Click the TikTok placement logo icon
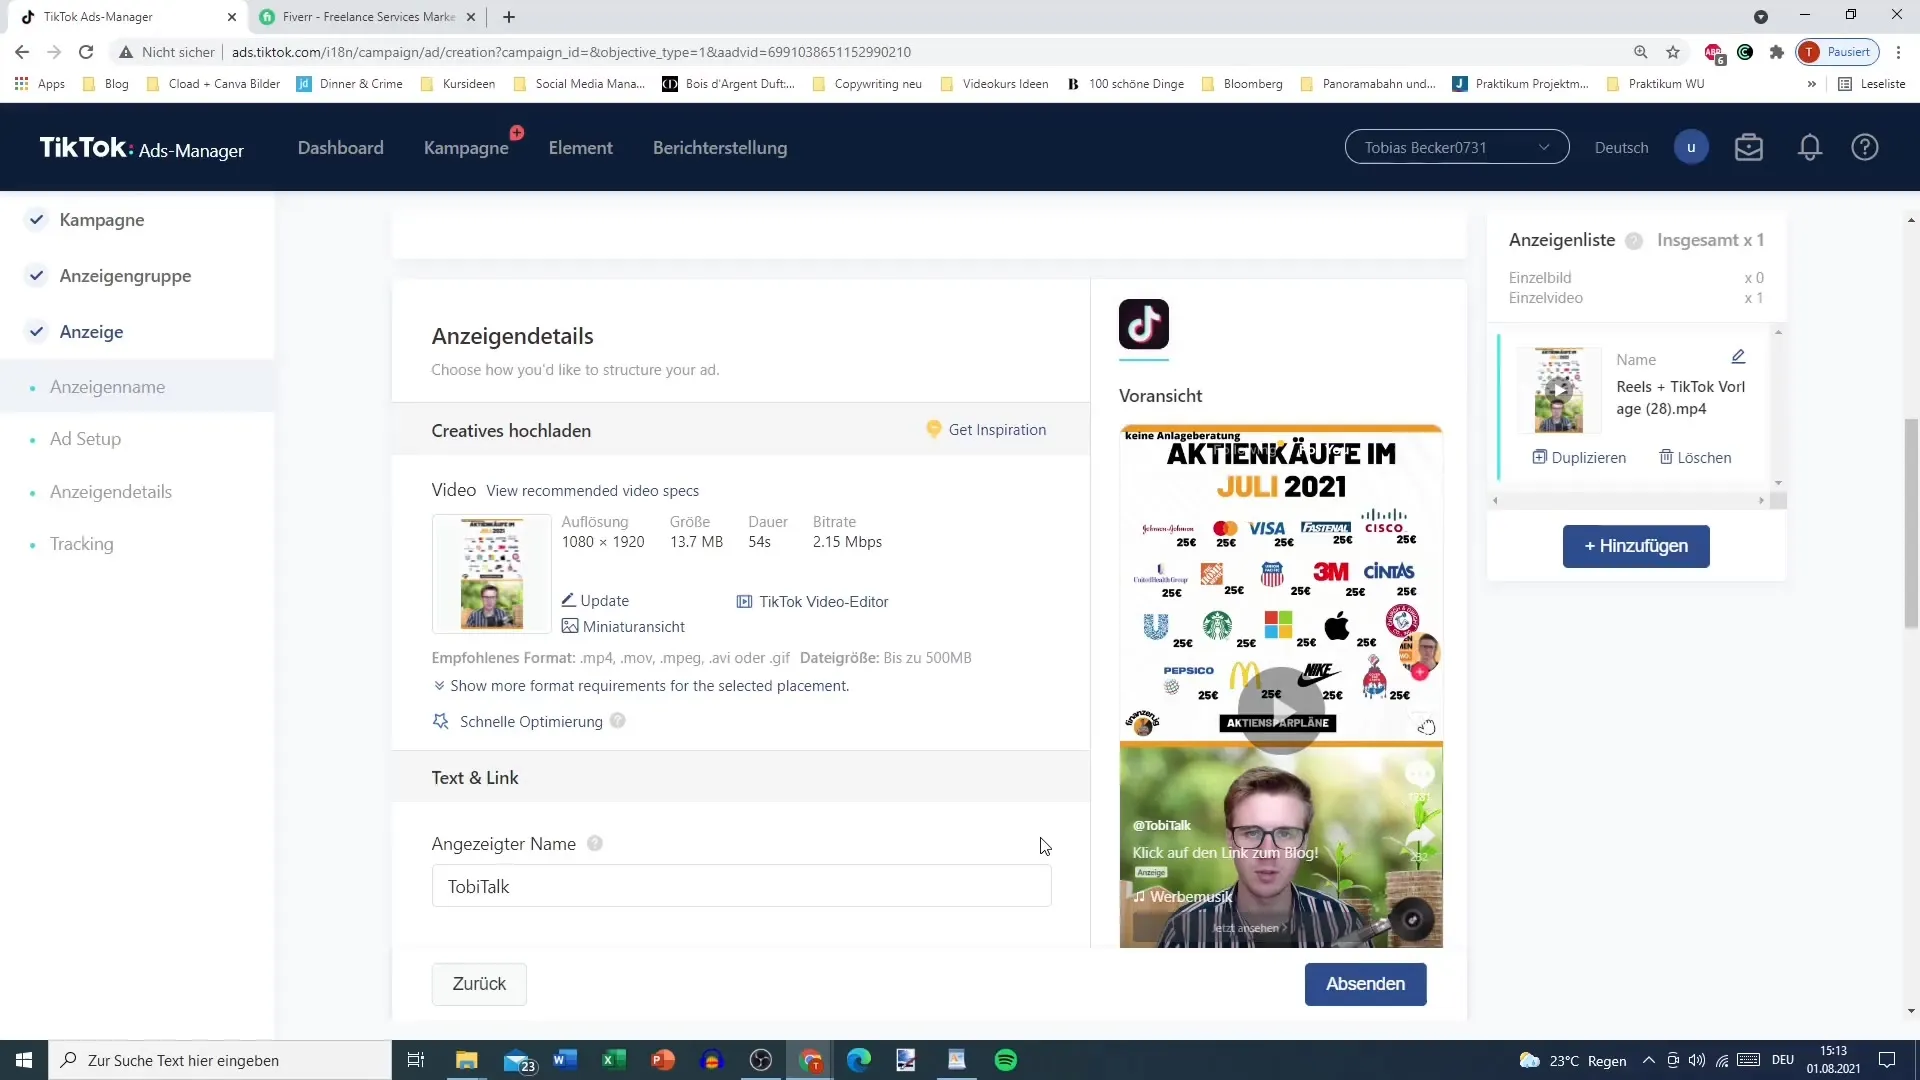This screenshot has height=1080, width=1920. 1144,324
